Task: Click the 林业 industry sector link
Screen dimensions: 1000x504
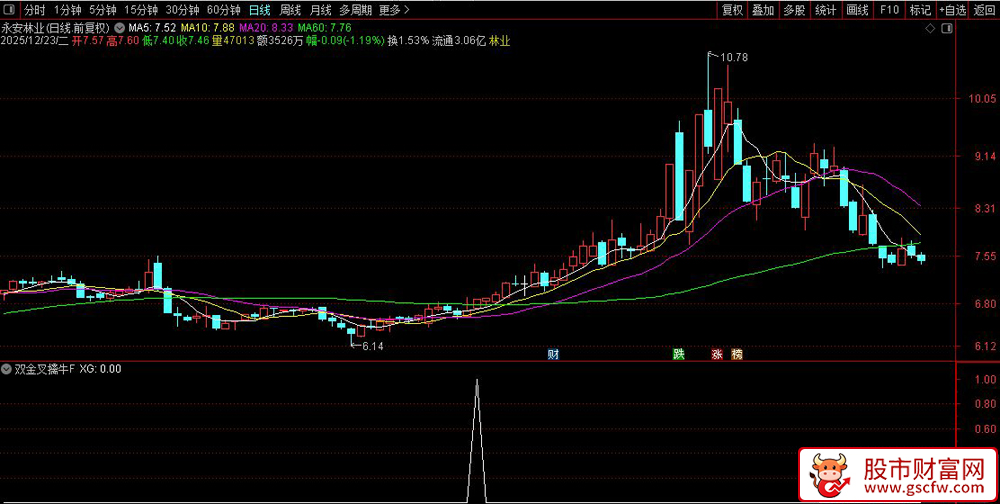Action: coord(499,41)
